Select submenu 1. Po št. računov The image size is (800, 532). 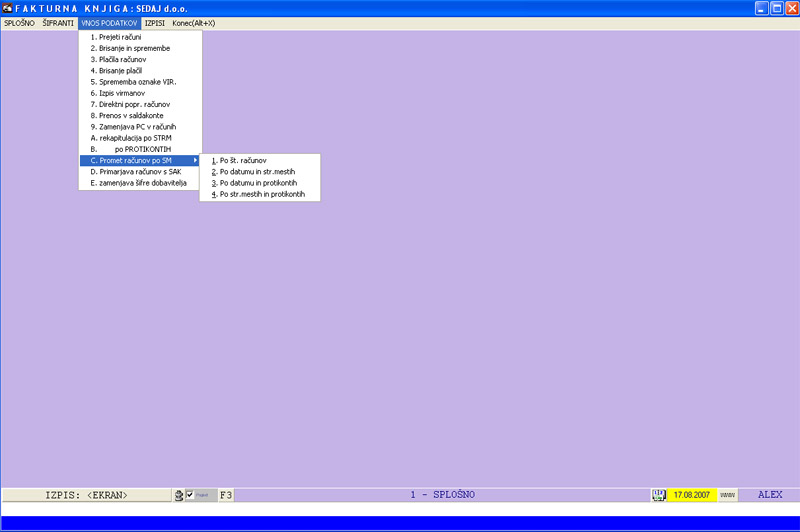pyautogui.click(x=260, y=160)
